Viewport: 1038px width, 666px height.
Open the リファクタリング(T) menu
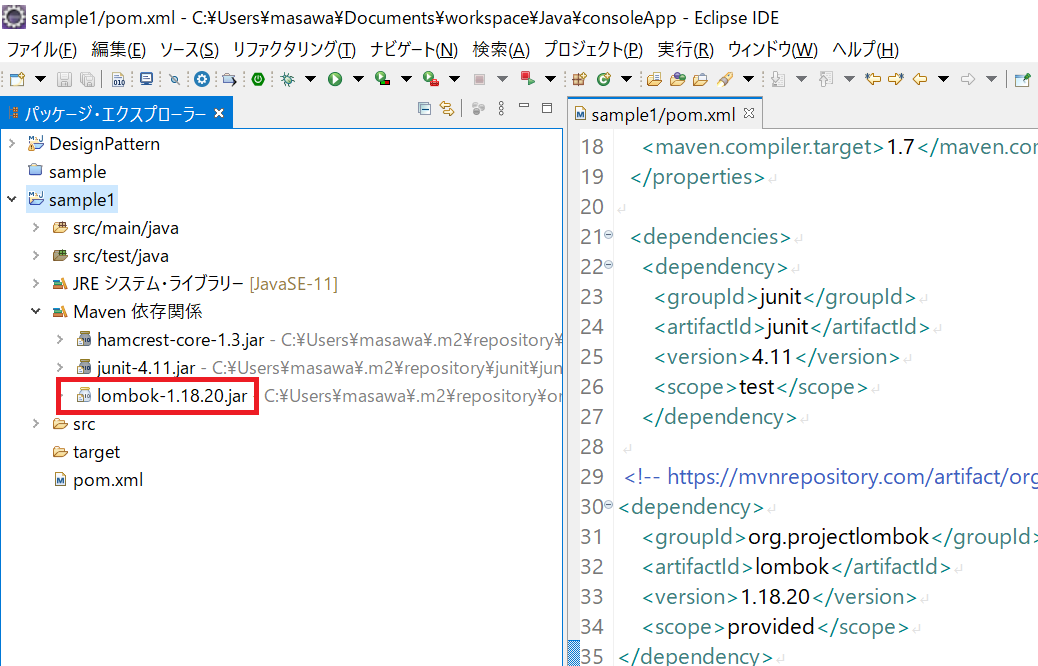pos(294,50)
